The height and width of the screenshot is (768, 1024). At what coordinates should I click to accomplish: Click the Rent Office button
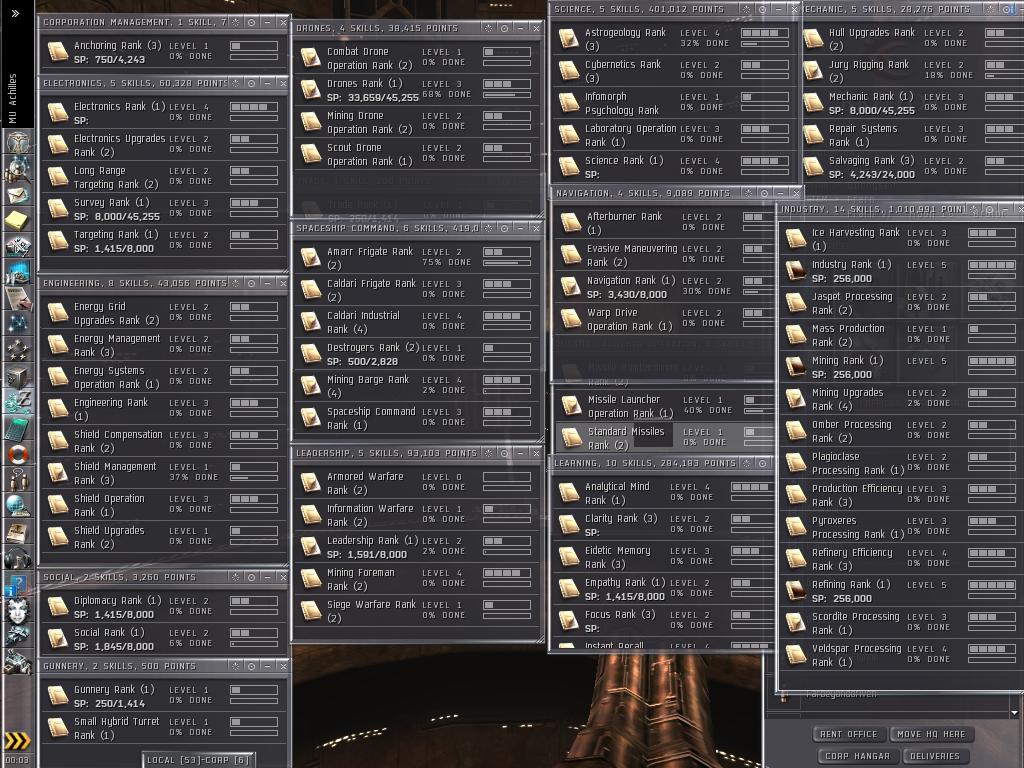click(x=848, y=734)
